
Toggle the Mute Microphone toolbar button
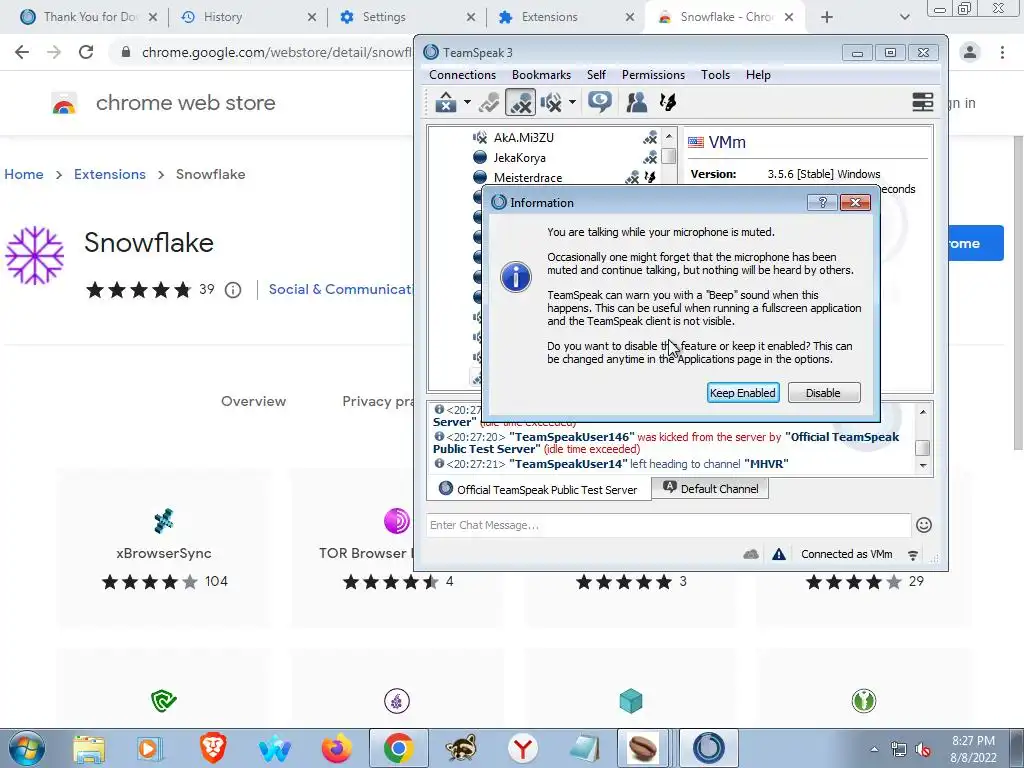(x=520, y=102)
